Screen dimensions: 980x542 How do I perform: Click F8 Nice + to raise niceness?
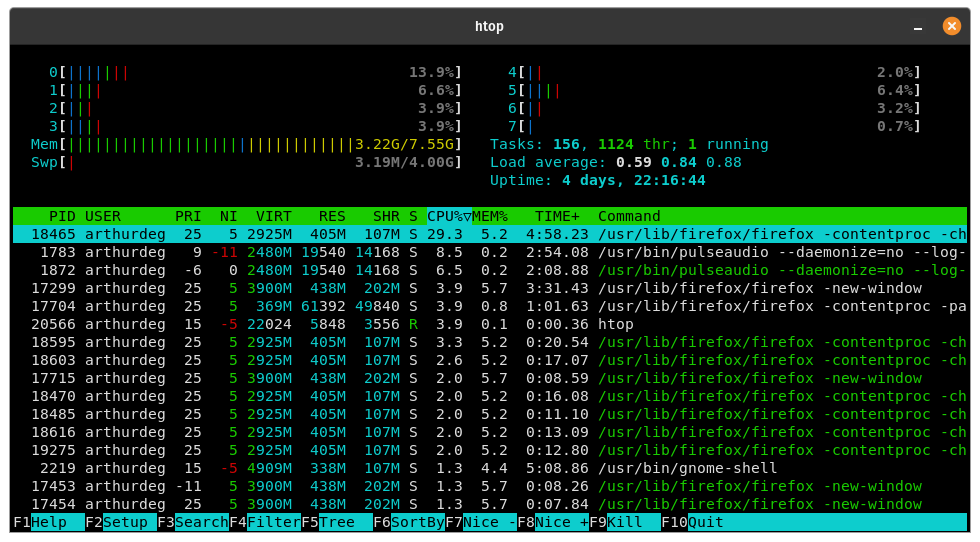coord(553,522)
